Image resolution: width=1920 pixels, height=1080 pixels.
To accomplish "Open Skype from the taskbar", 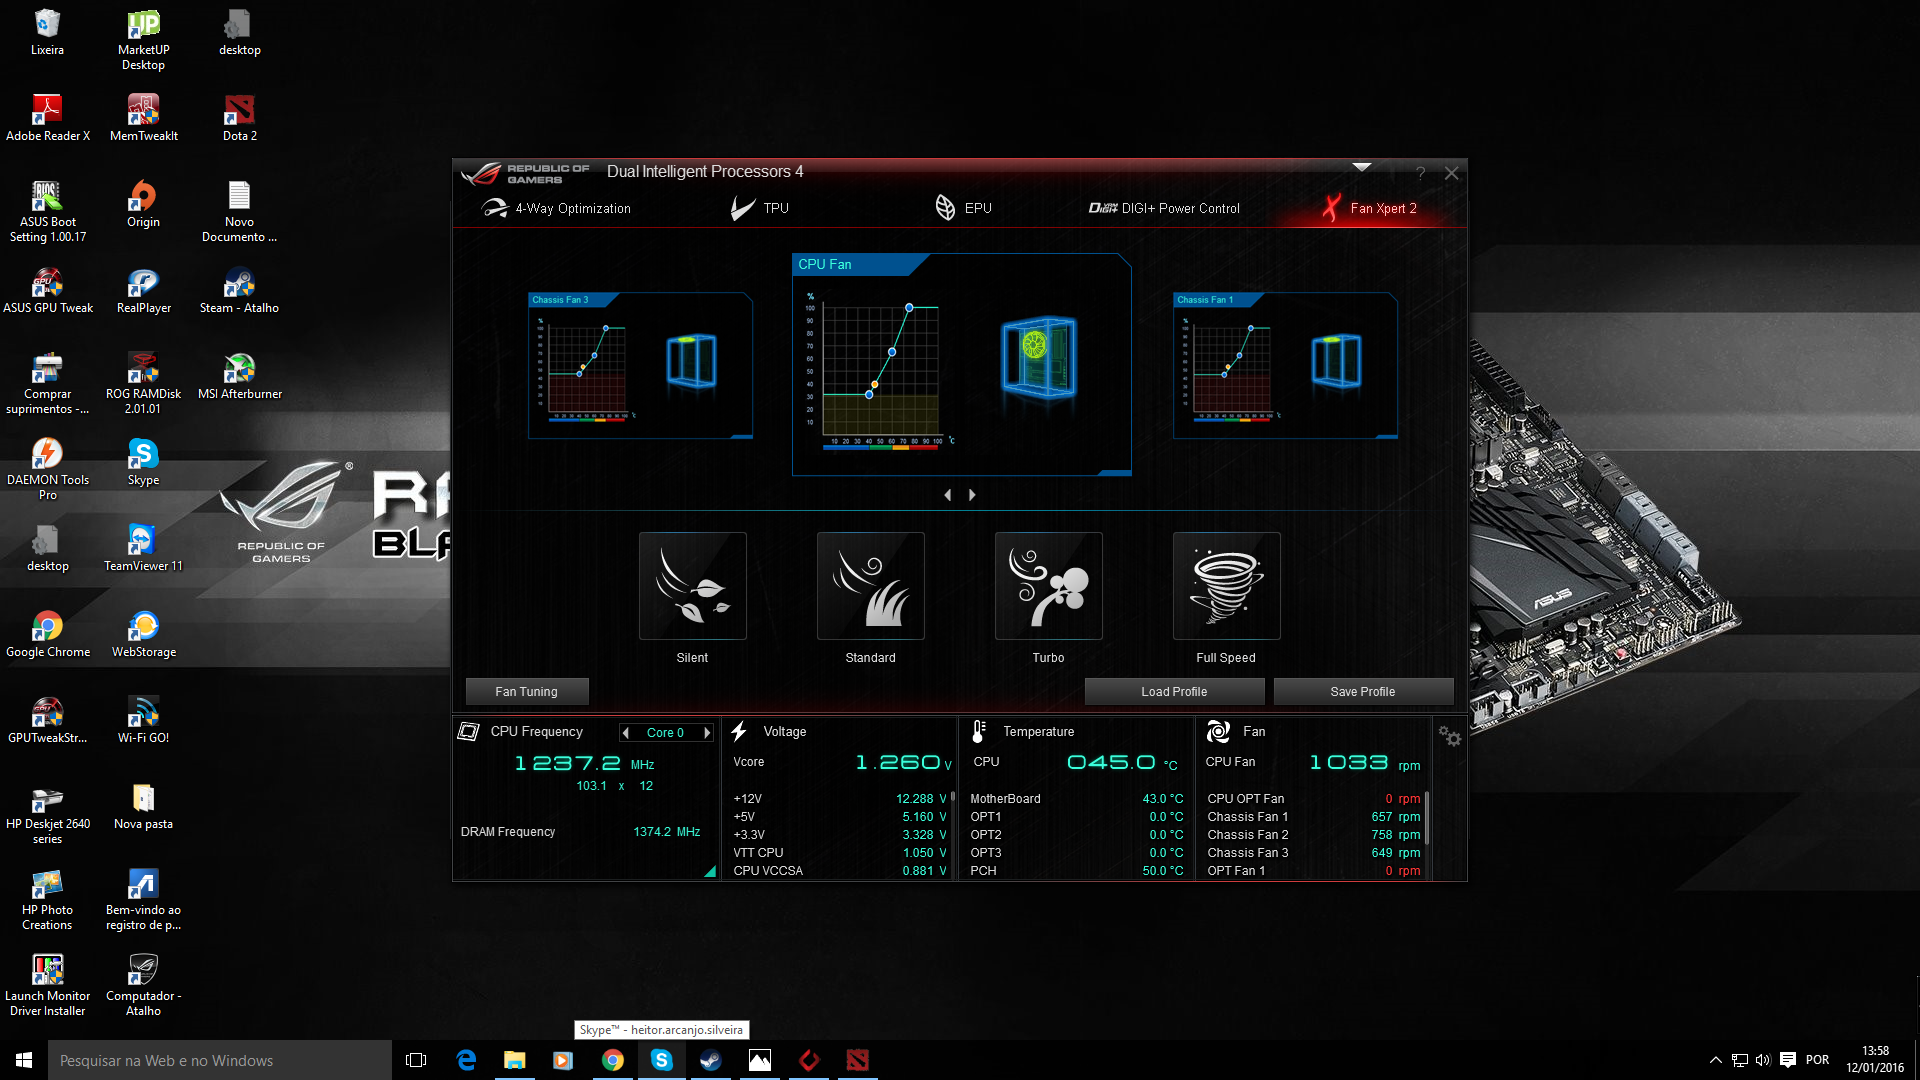I will (662, 1060).
